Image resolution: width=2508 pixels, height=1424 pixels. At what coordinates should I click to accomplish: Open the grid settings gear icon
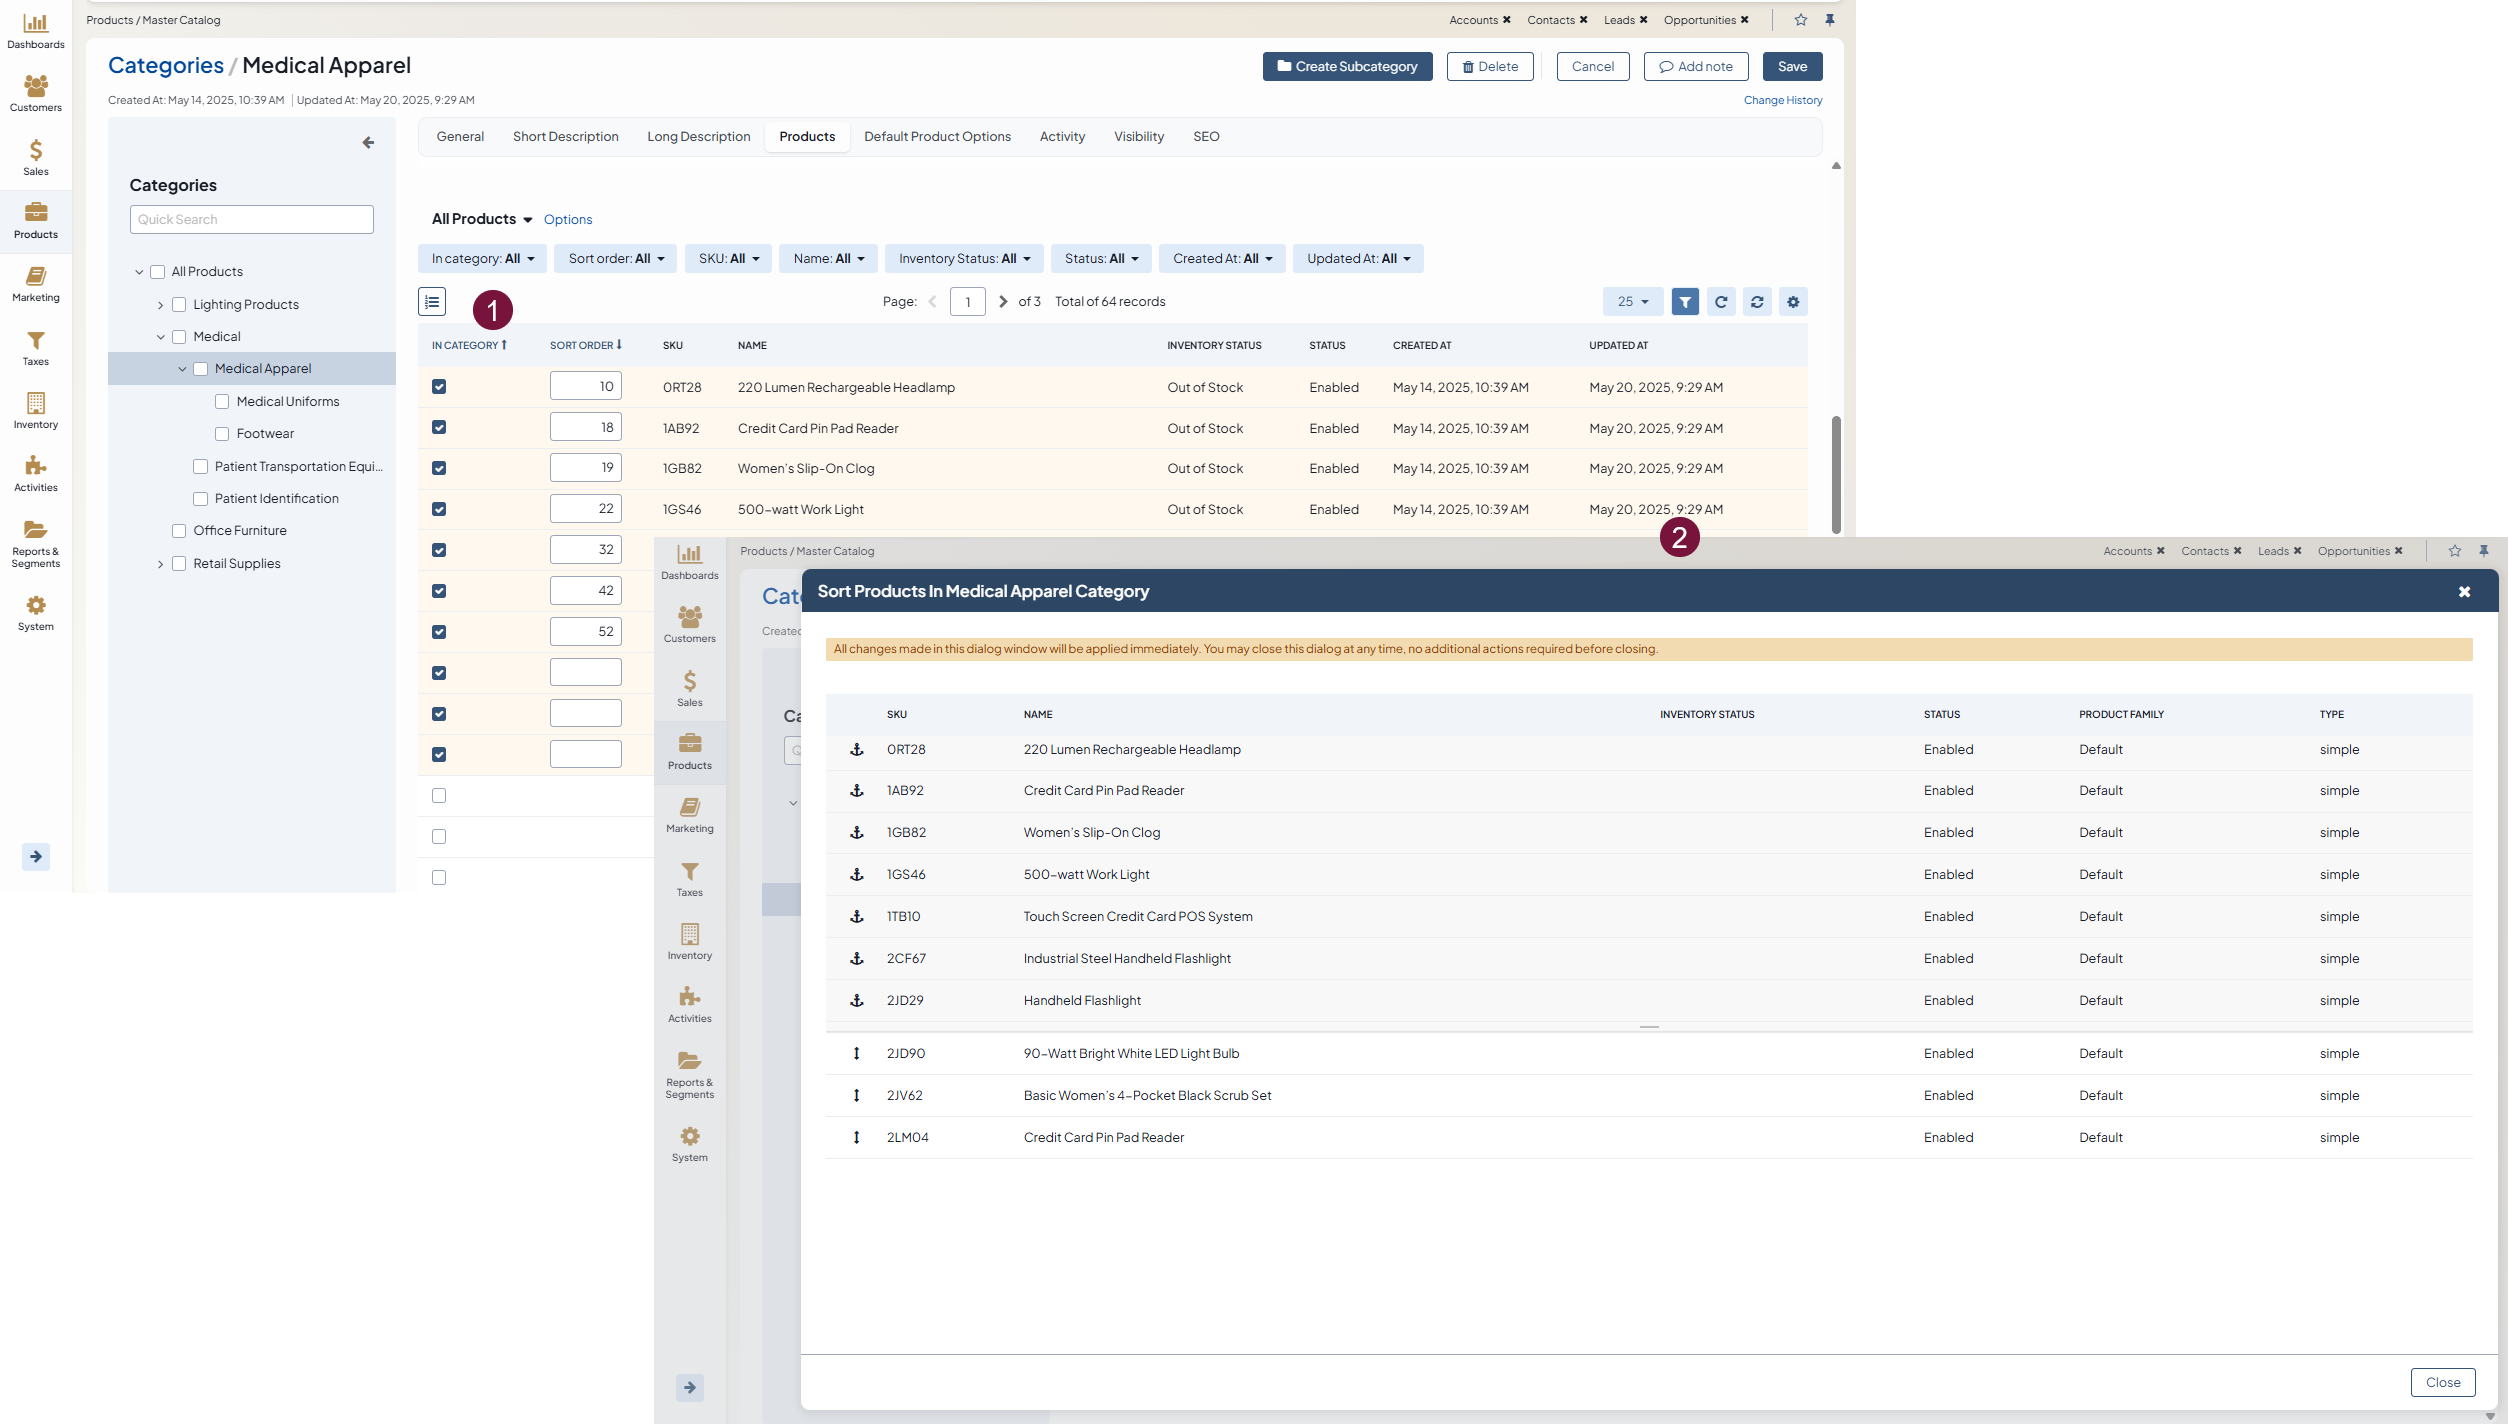coord(1793,301)
